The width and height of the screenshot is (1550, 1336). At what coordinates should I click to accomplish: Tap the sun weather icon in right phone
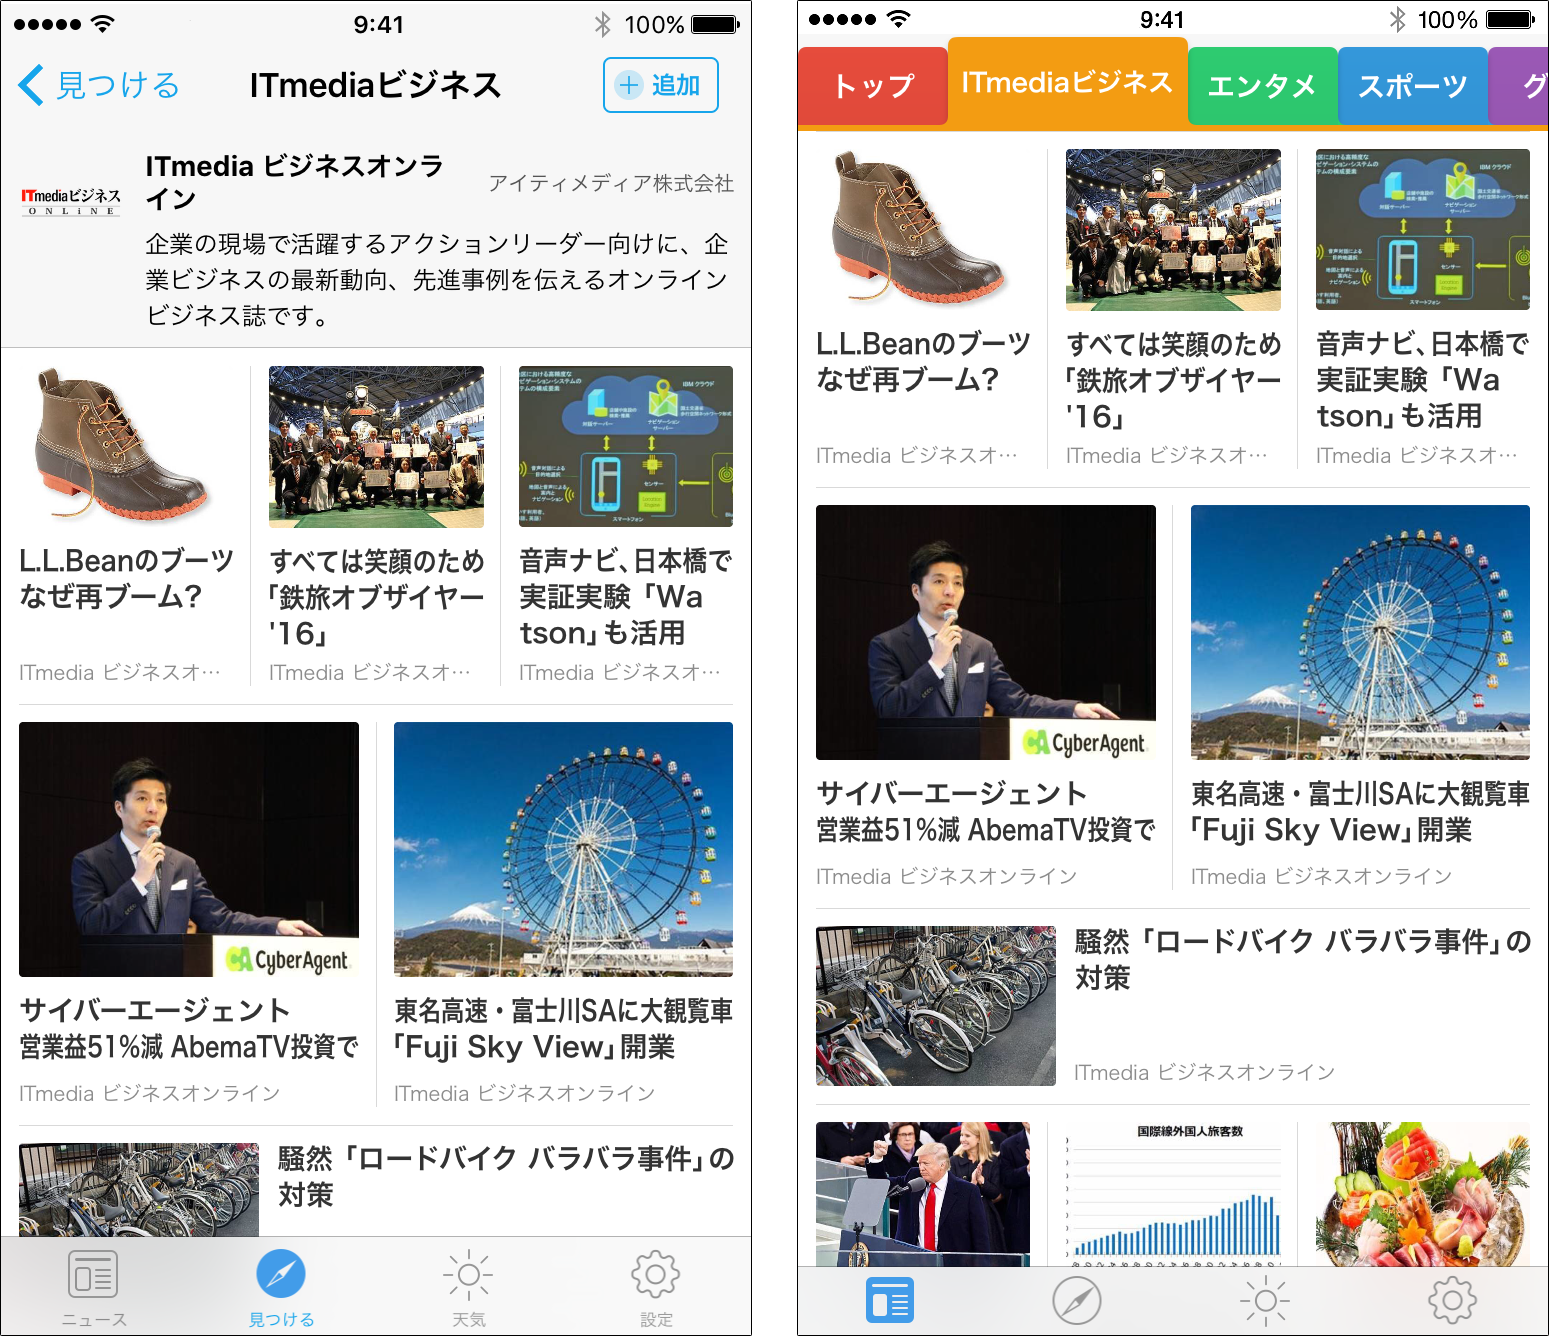pyautogui.click(x=1265, y=1301)
